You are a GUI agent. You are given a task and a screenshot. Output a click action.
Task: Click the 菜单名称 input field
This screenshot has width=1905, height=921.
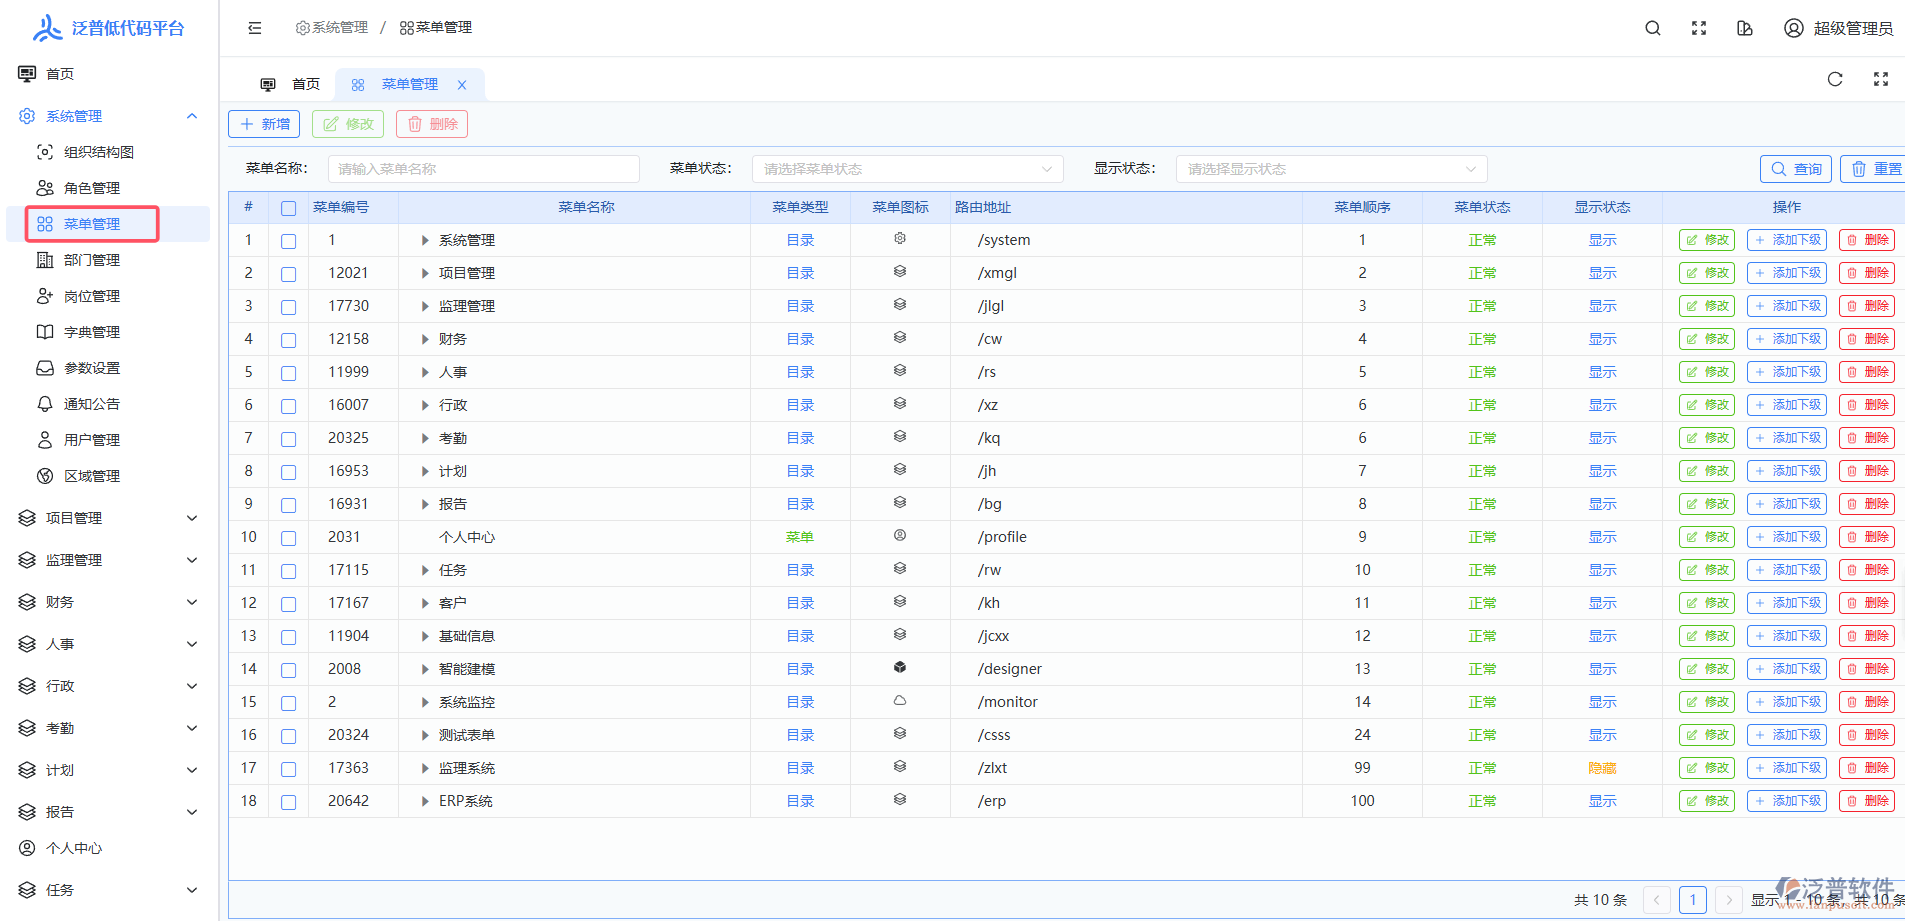[x=484, y=169]
